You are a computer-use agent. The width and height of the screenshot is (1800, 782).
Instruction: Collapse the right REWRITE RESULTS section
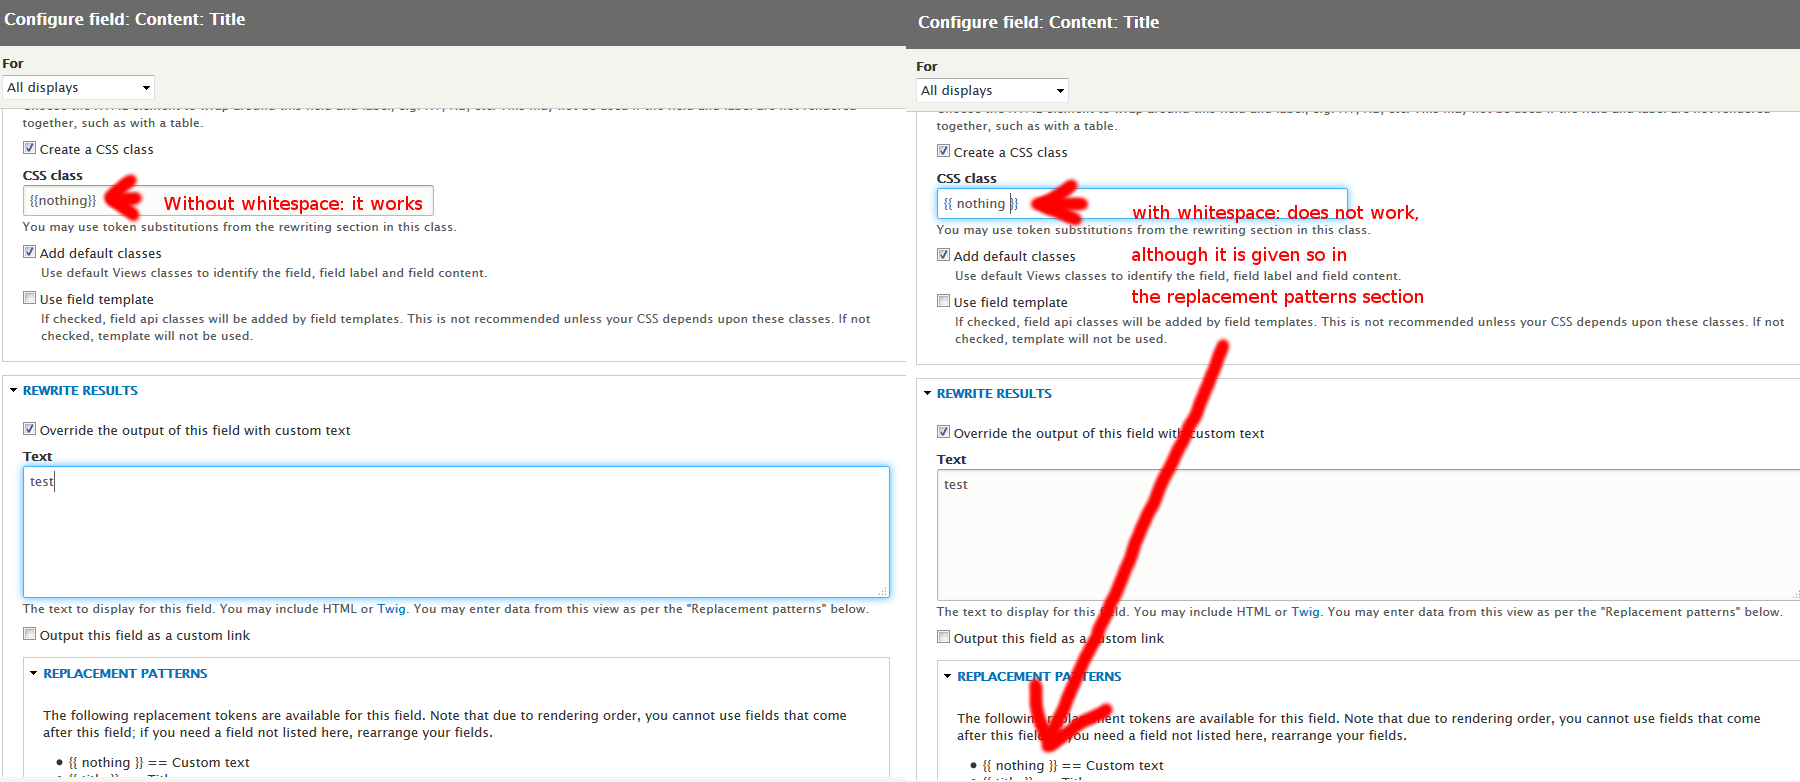(x=993, y=394)
